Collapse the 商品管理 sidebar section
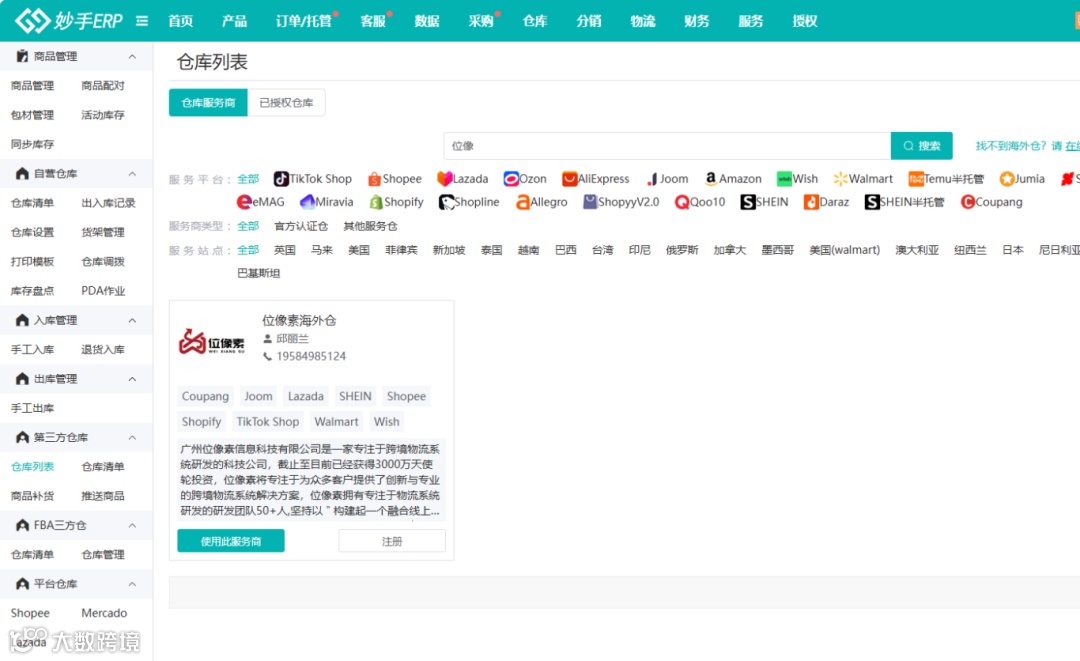 click(x=132, y=56)
